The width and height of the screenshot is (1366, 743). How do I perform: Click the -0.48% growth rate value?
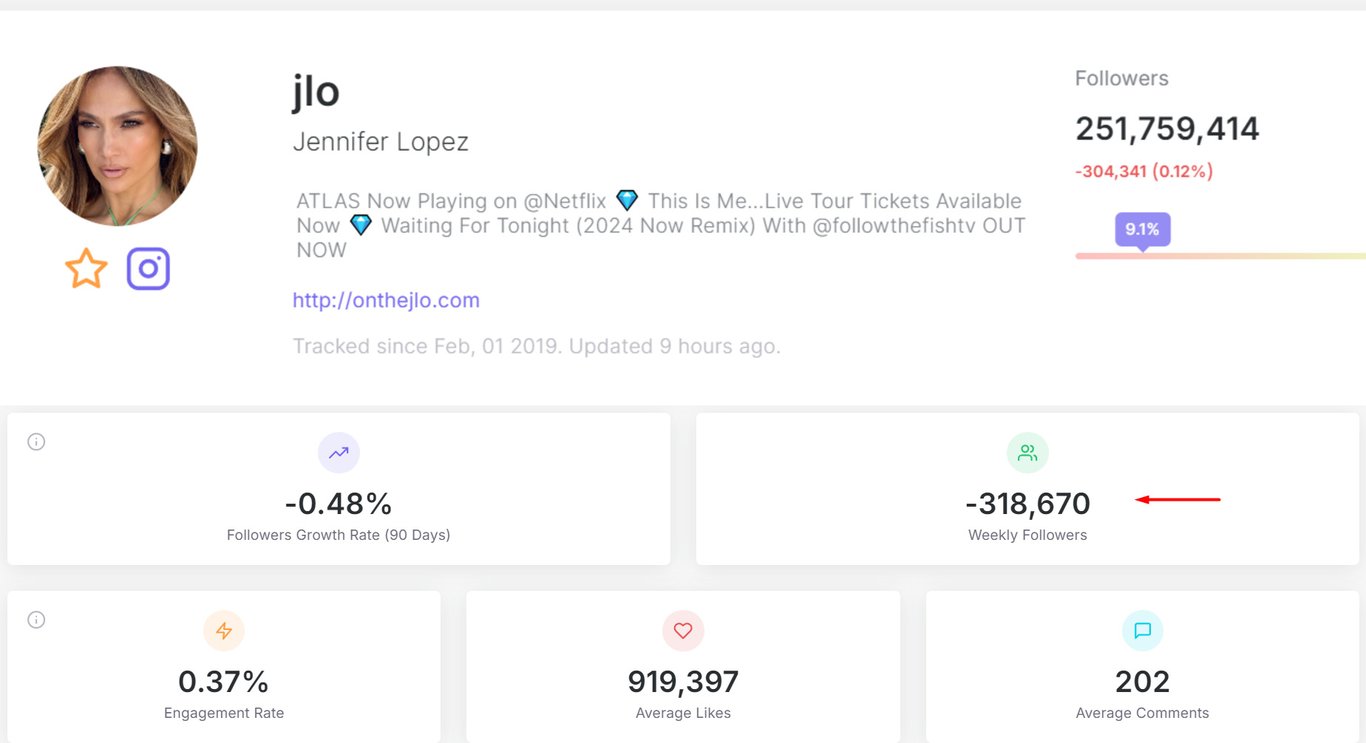click(338, 503)
